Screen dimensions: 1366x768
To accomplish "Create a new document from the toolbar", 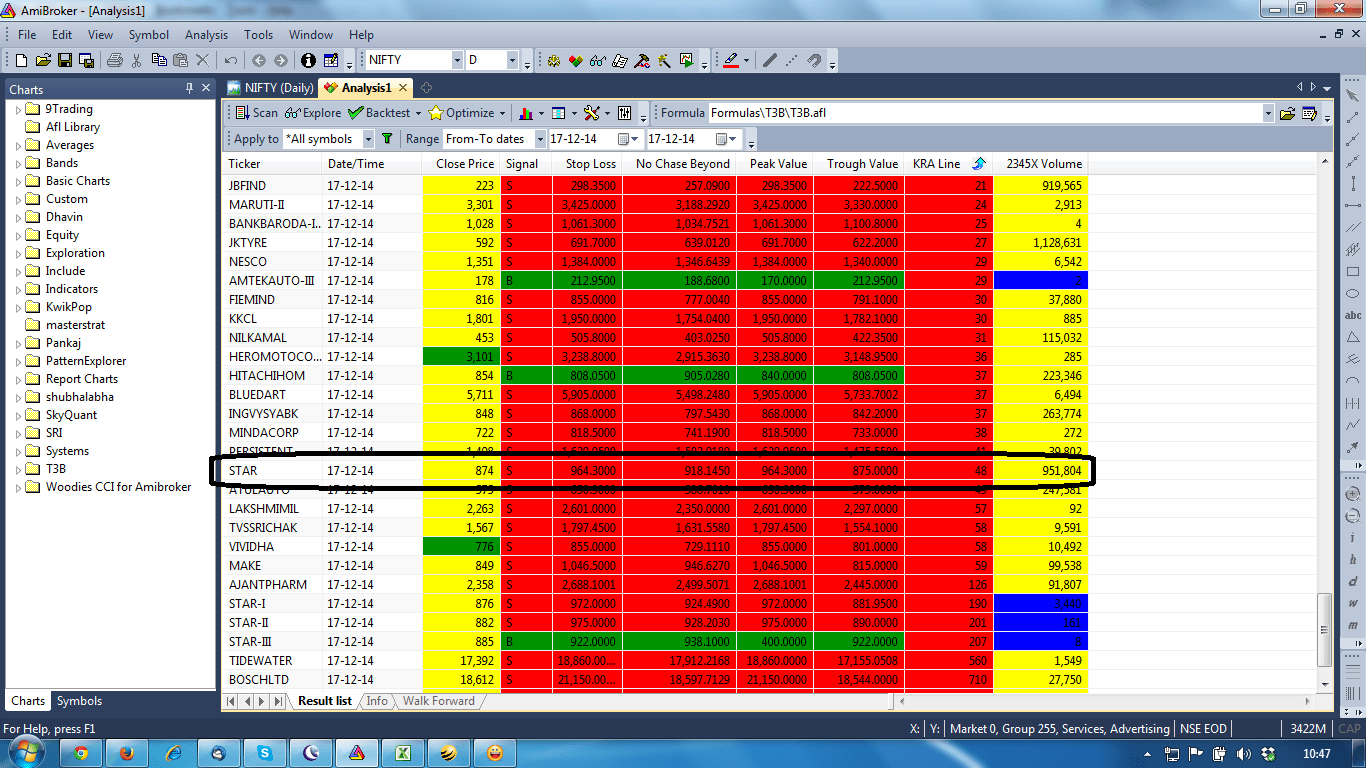I will pyautogui.click(x=21, y=61).
